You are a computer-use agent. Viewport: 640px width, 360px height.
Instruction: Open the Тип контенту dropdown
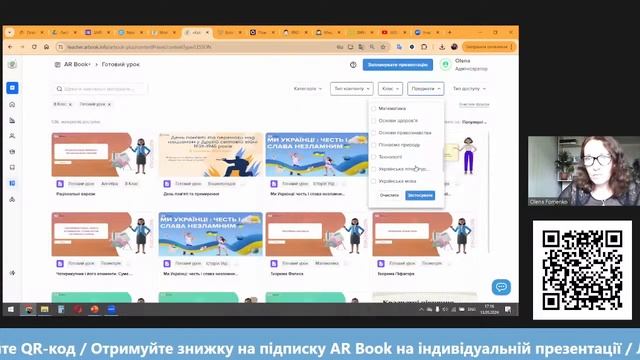(x=351, y=89)
